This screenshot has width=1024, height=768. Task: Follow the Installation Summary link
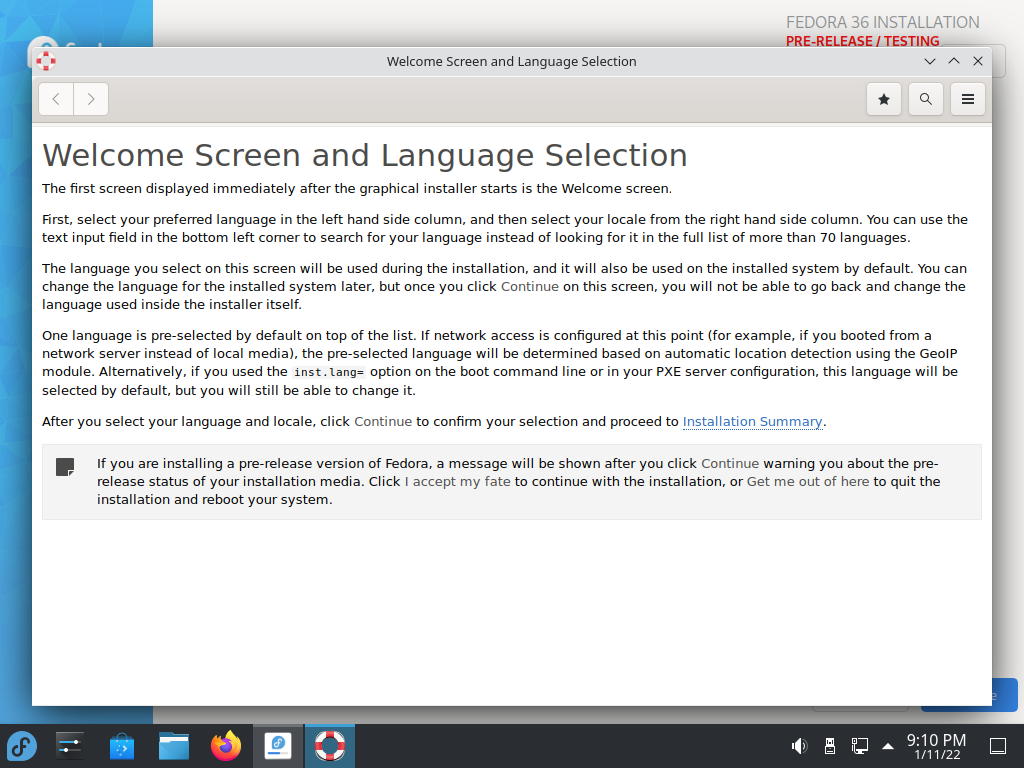click(752, 422)
